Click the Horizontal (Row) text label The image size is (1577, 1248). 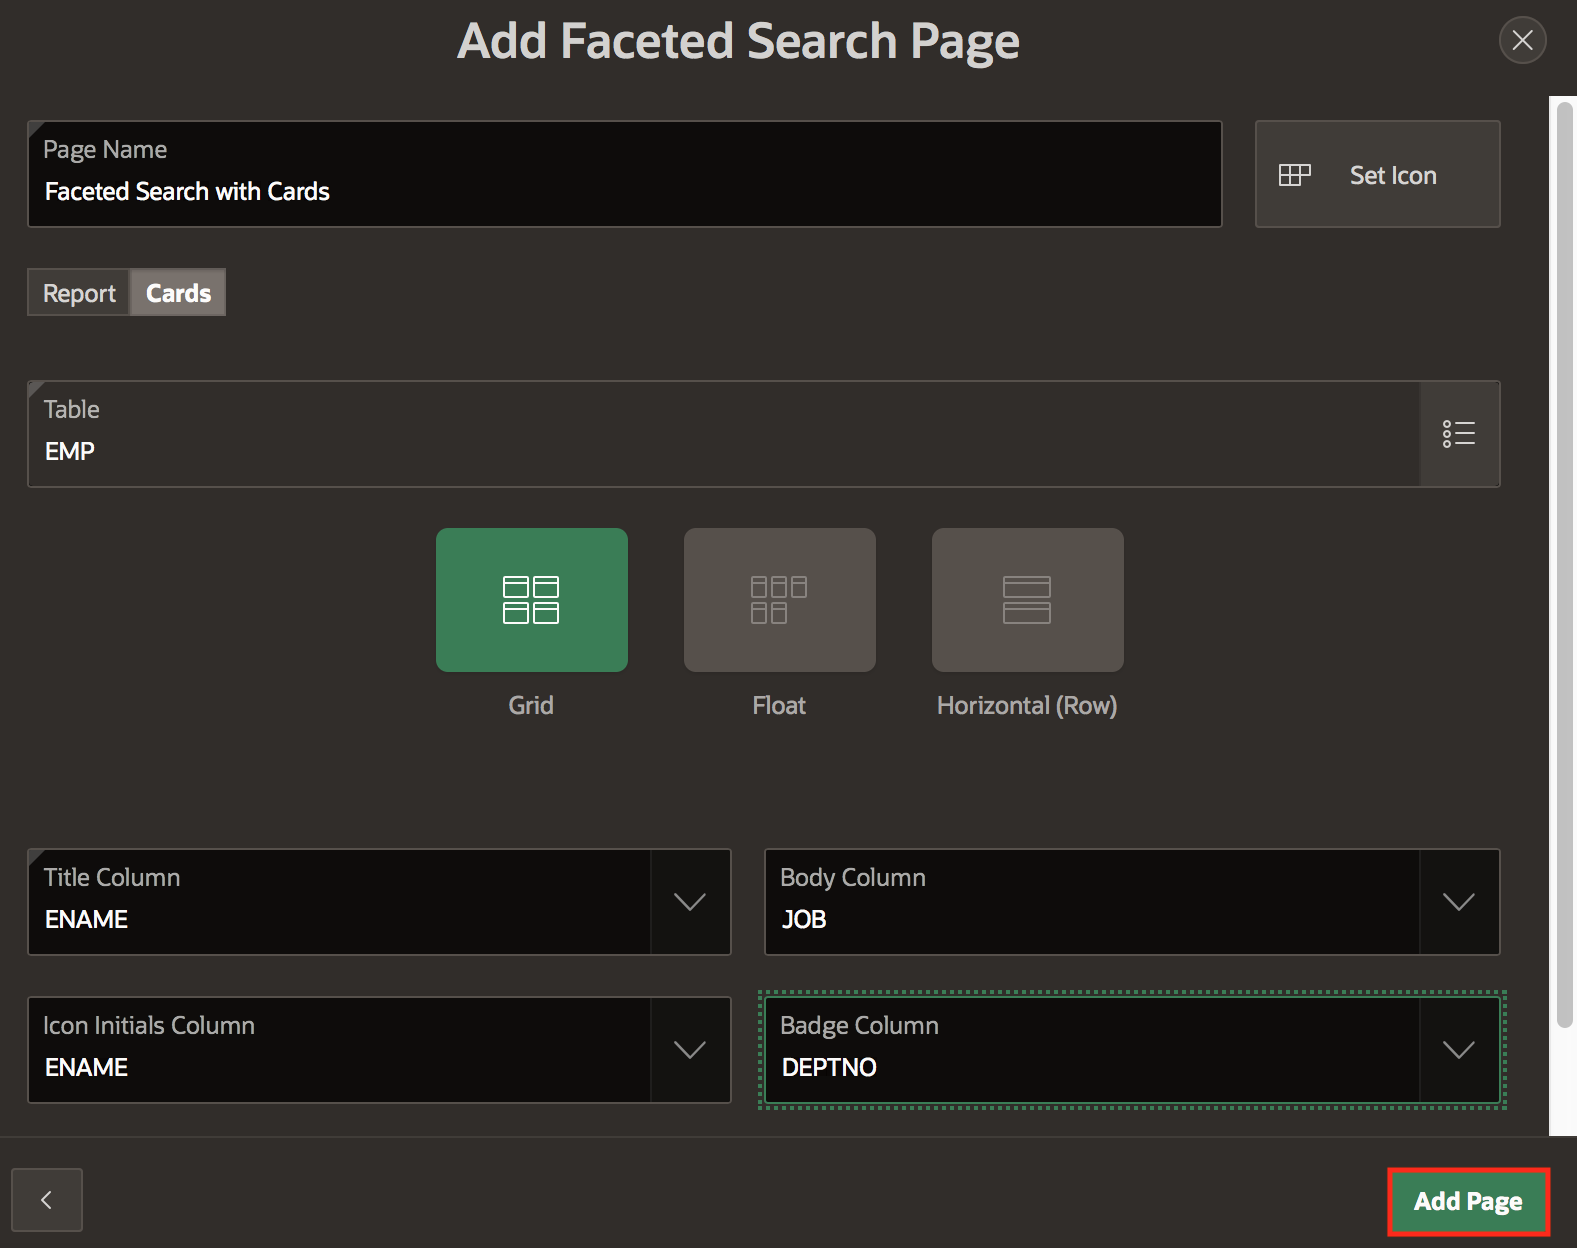tap(1027, 705)
